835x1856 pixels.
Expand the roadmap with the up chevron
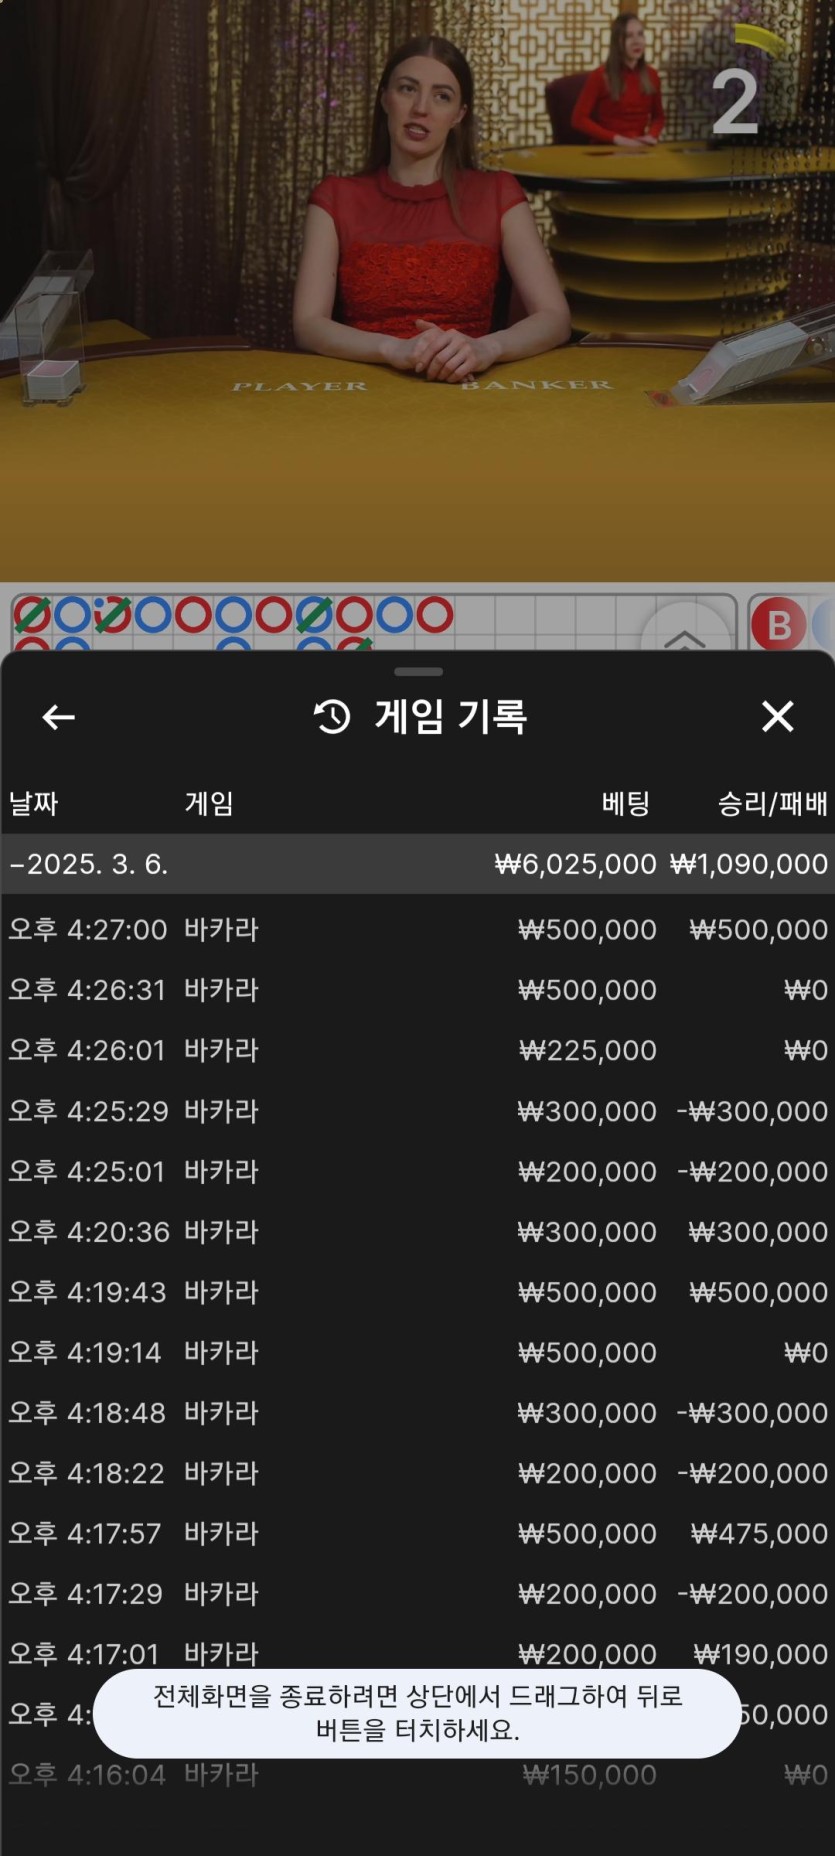point(685,637)
